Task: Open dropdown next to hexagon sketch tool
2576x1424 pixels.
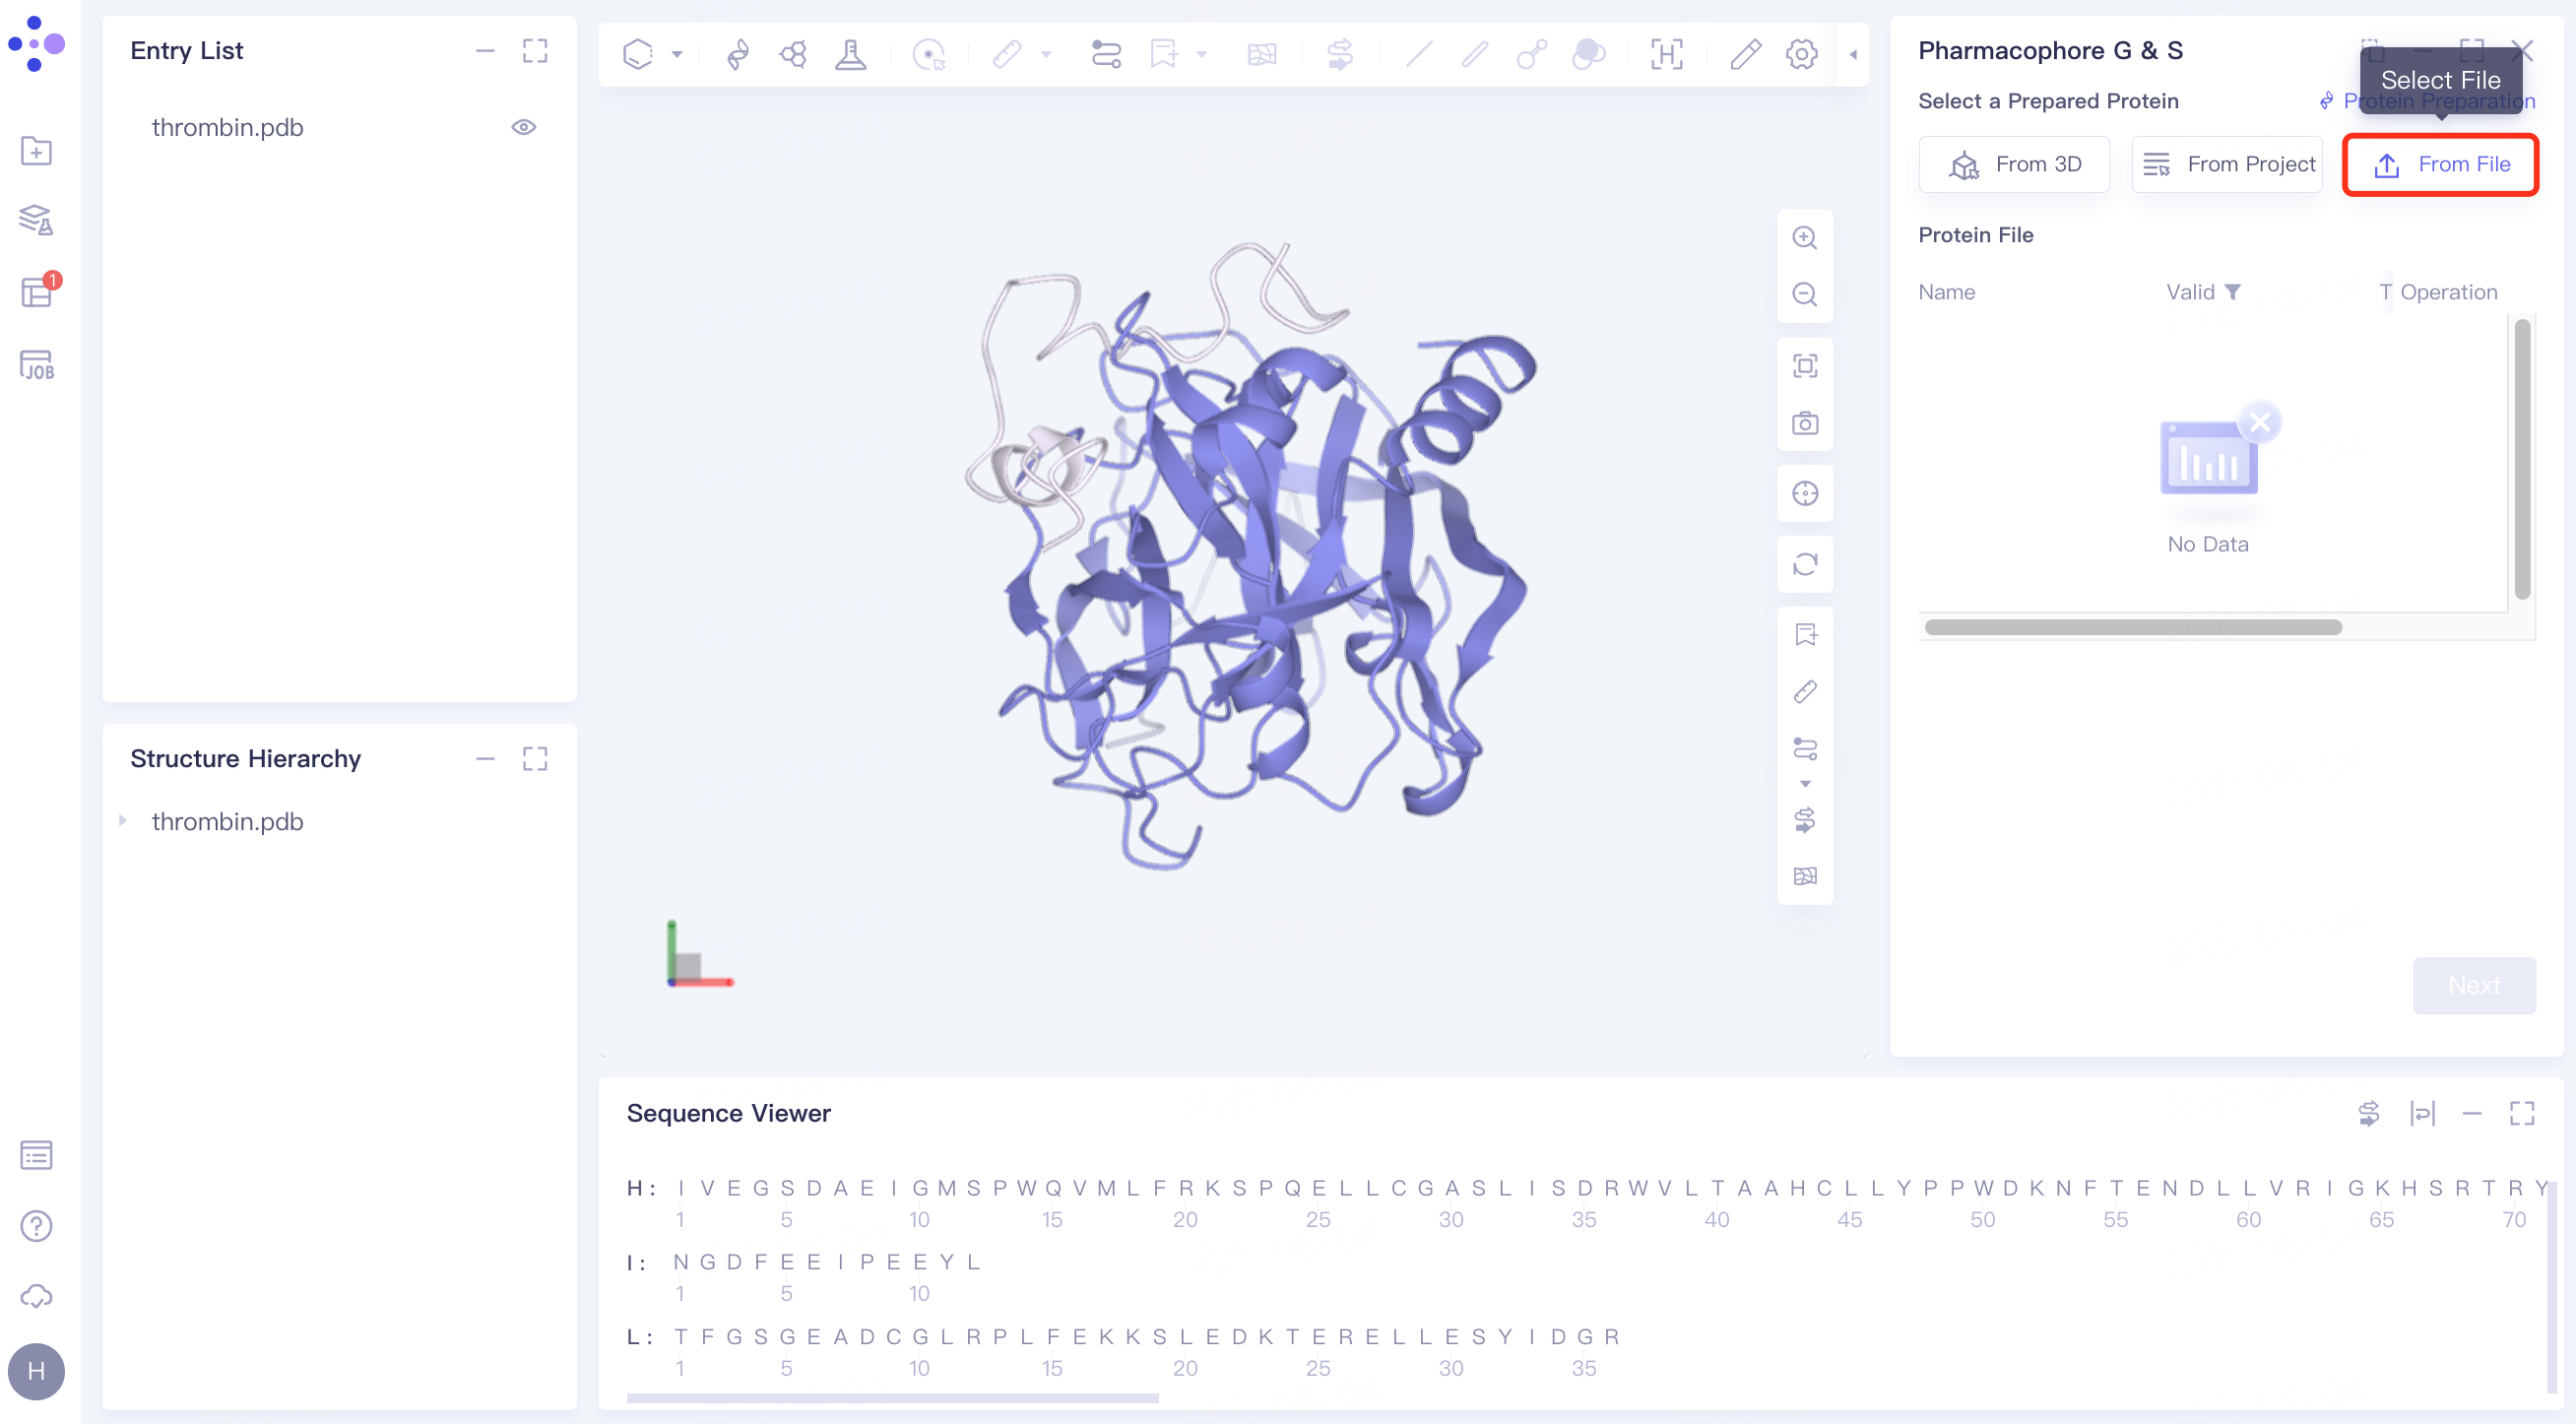Action: pos(677,54)
